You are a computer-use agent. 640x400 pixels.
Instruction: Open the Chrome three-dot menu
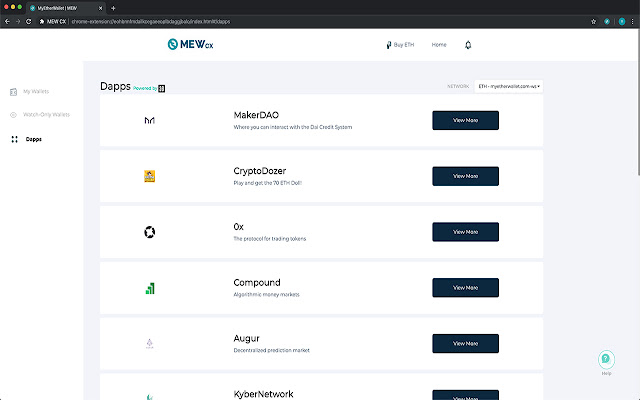pyautogui.click(x=633, y=22)
